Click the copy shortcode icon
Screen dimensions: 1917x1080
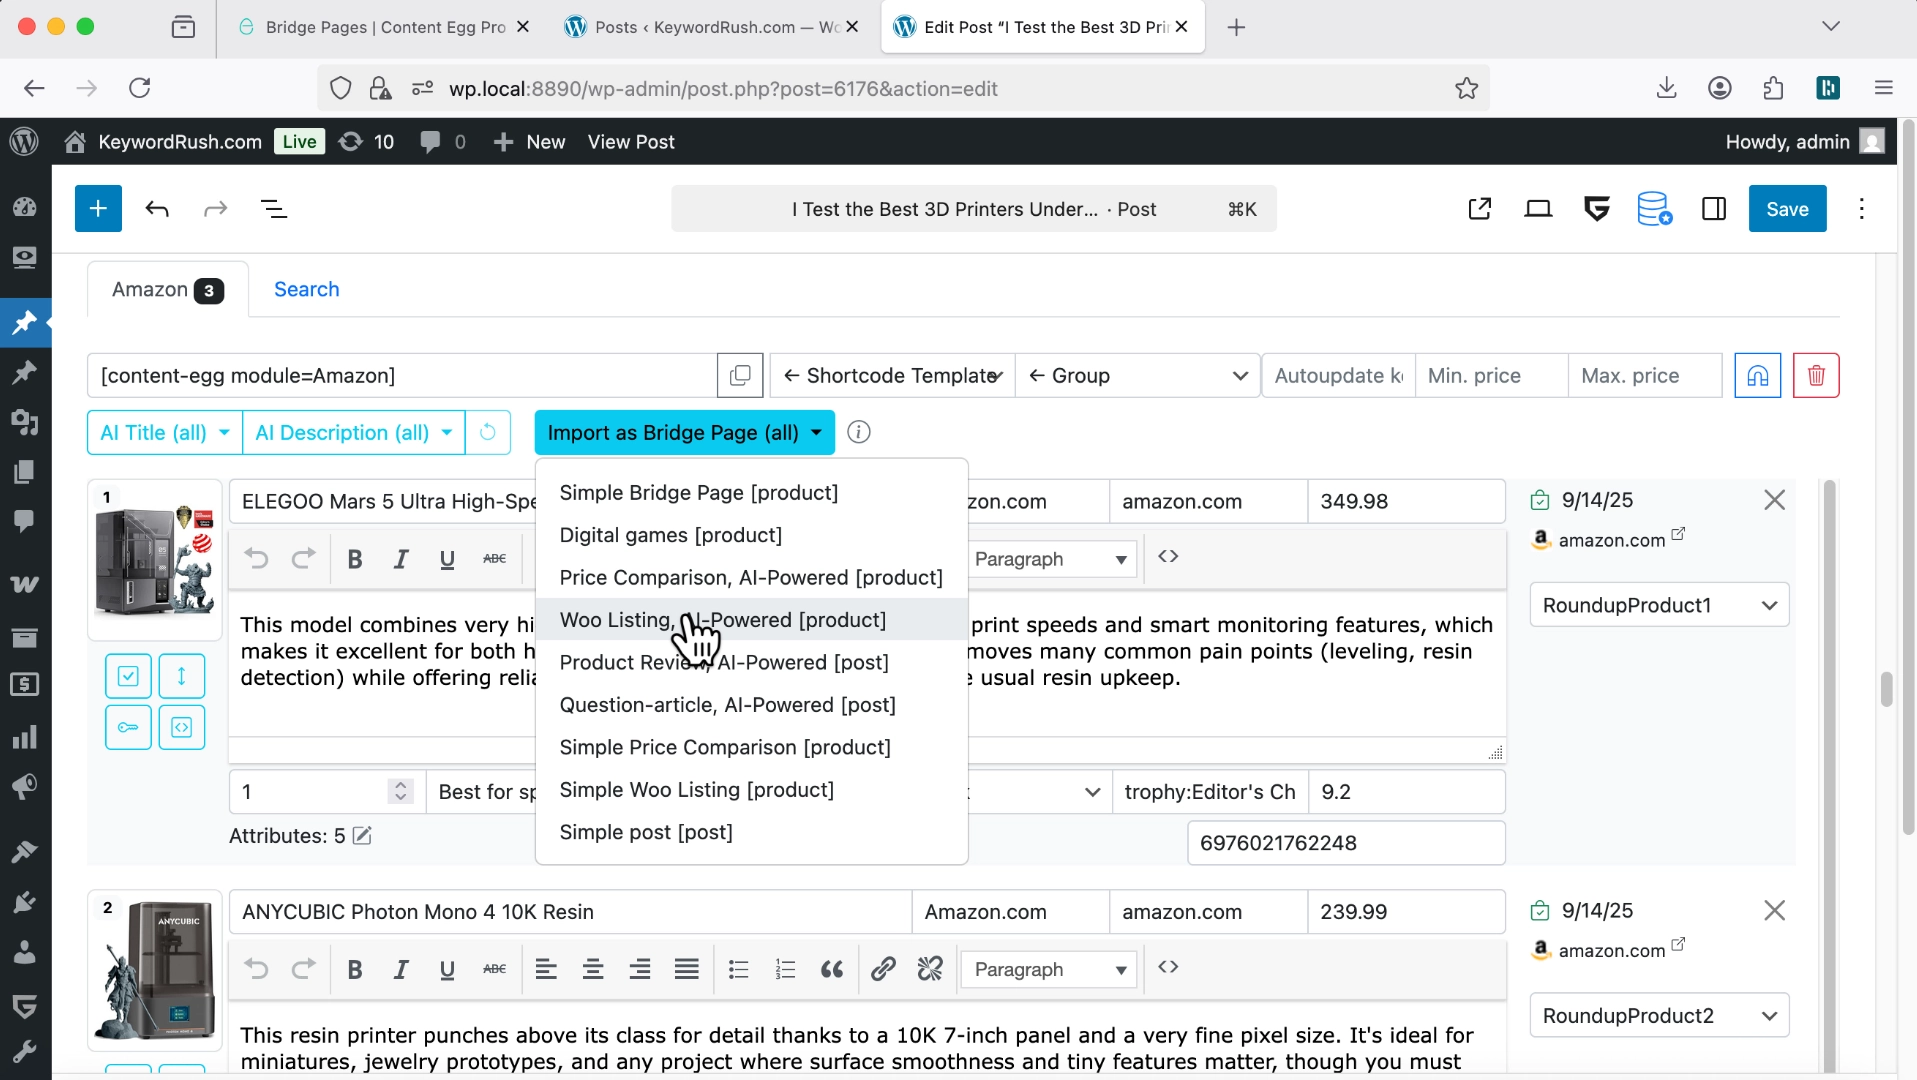(x=740, y=376)
